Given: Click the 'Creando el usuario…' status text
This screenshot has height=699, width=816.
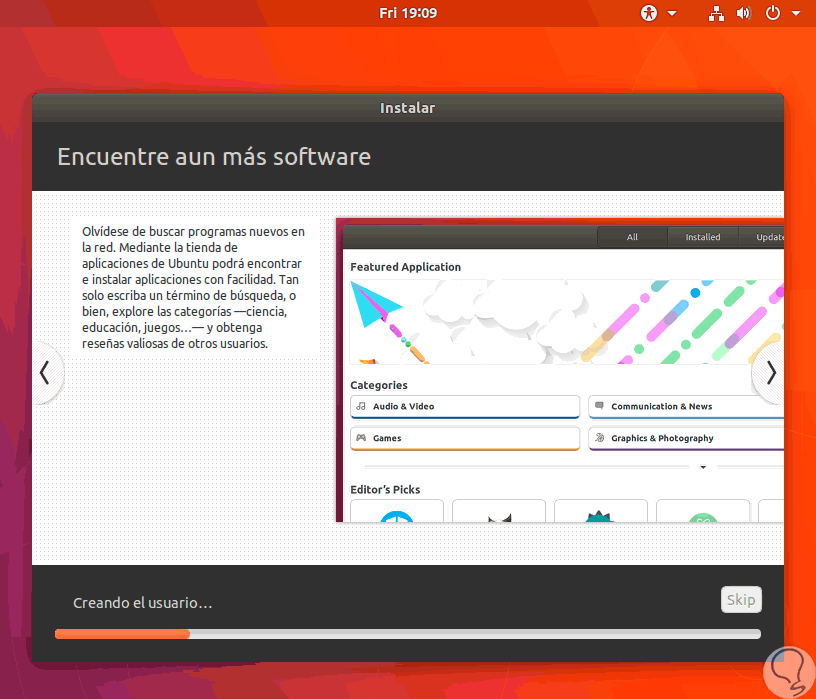Looking at the screenshot, I should pyautogui.click(x=143, y=603).
